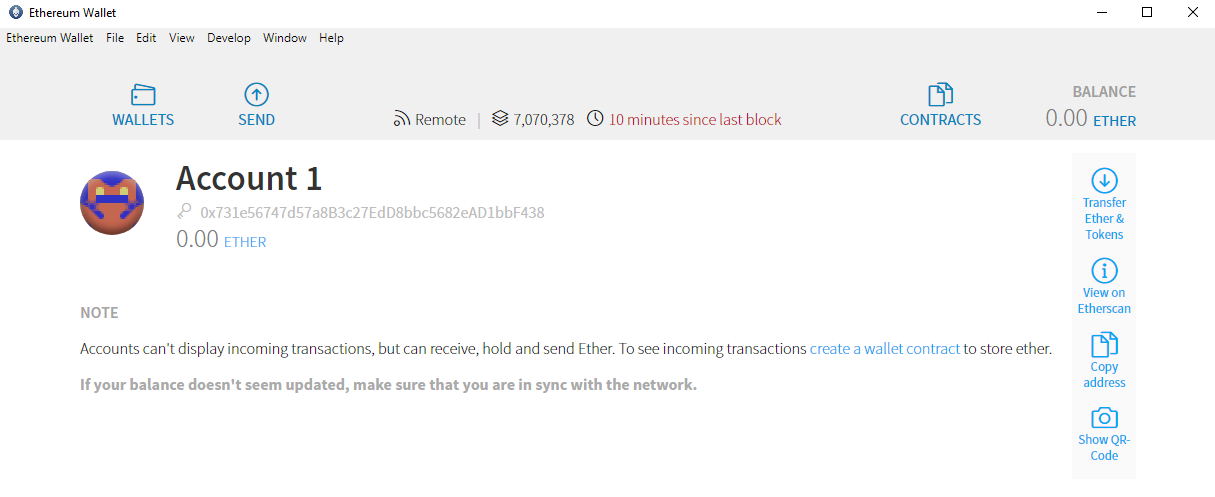This screenshot has width=1215, height=497.
Task: Click the key icon beside the address
Action: [x=184, y=211]
